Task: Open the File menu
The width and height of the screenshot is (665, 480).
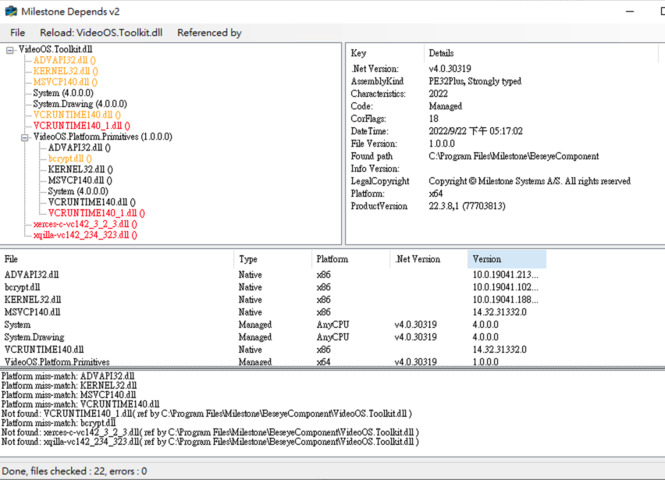Action: pyautogui.click(x=18, y=33)
